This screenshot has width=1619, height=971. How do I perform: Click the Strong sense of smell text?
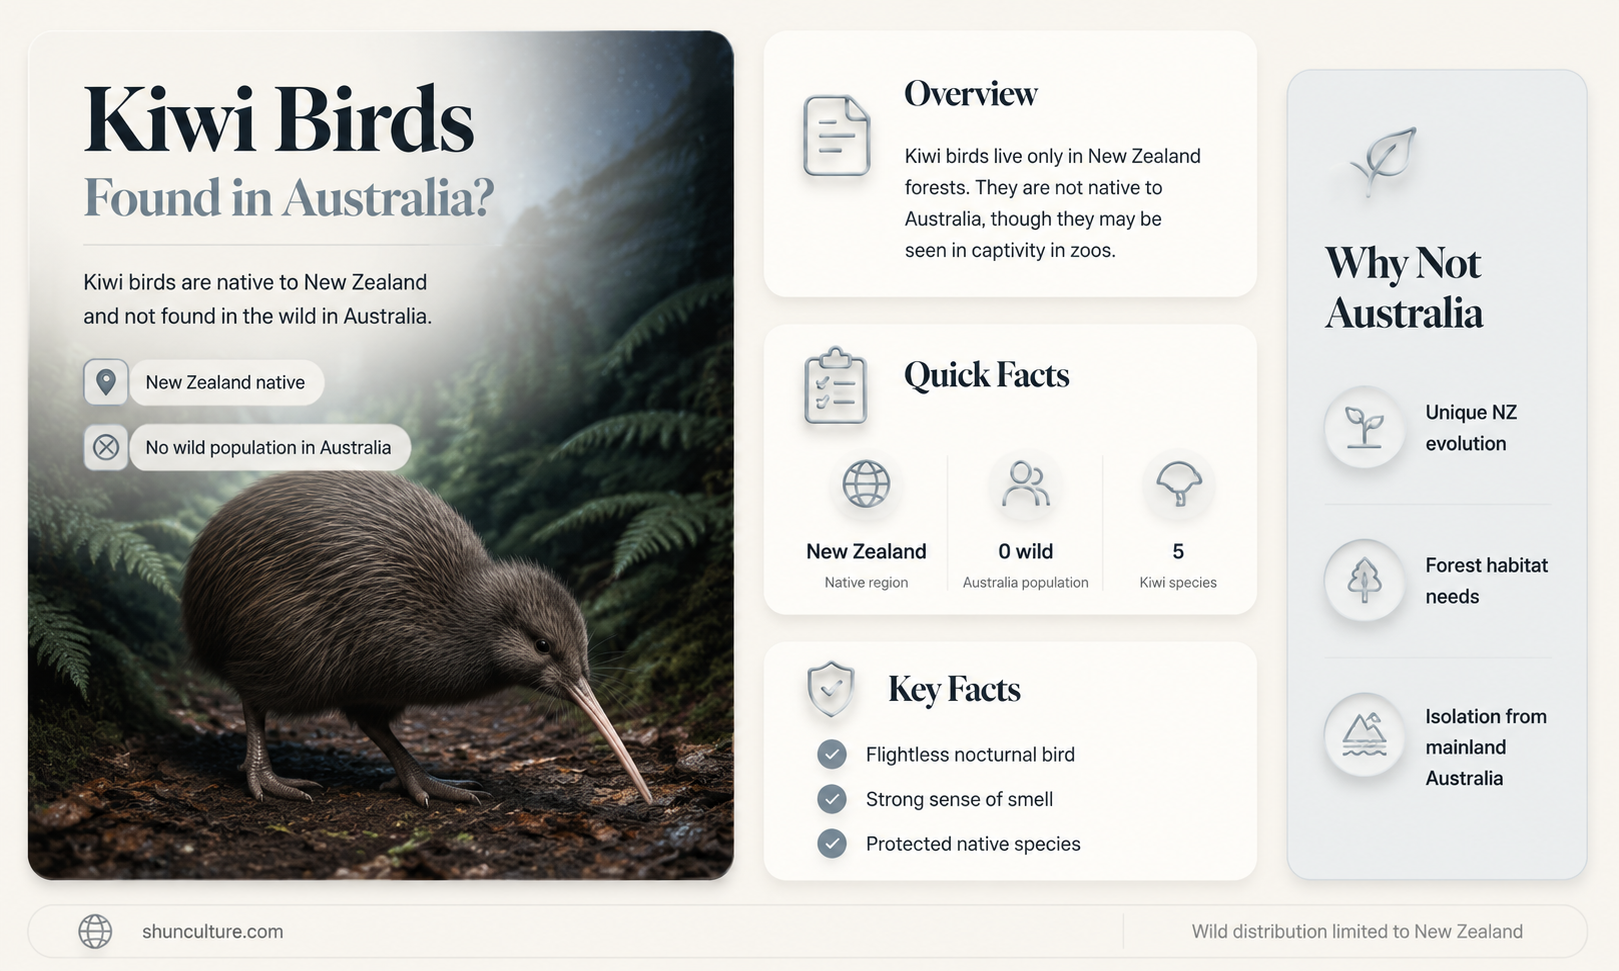pyautogui.click(x=959, y=799)
